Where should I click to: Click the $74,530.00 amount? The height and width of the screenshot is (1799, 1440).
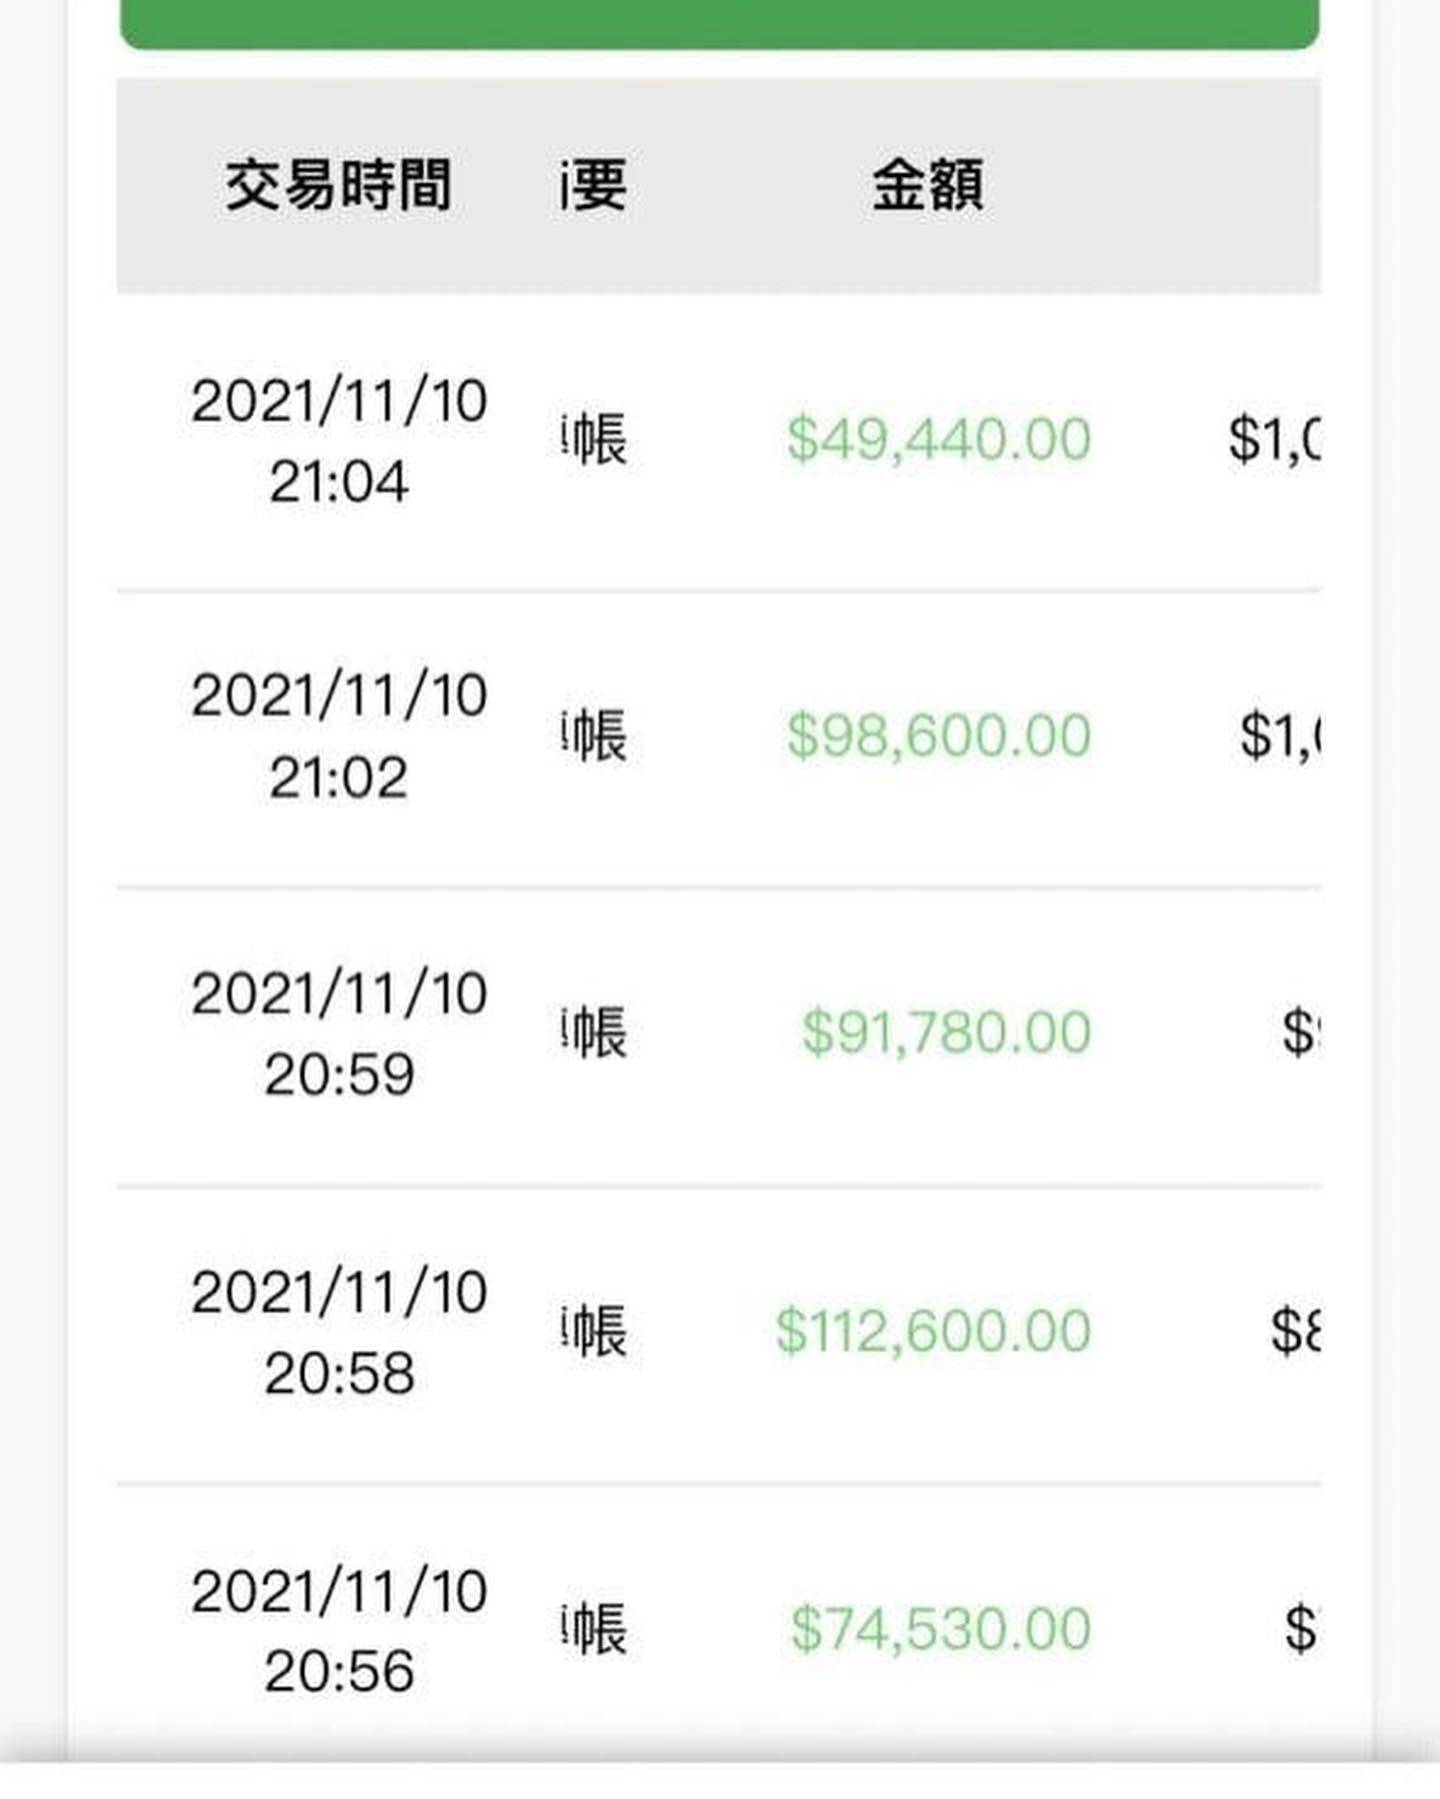[940, 1629]
